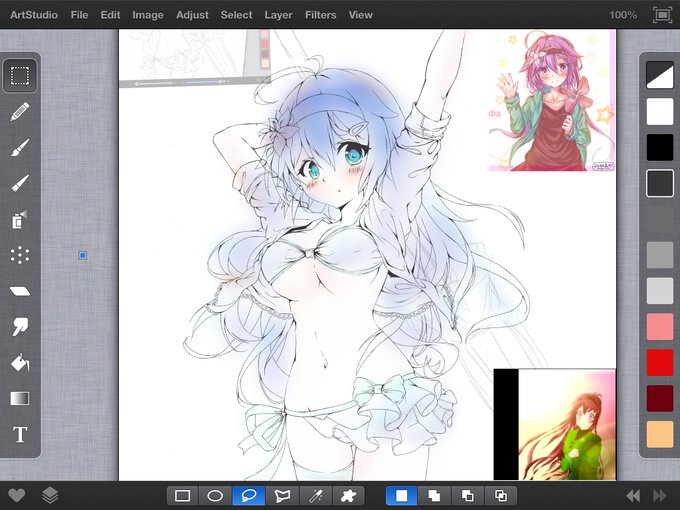Pick the peach orange swatch
This screenshot has height=510, width=680.
tap(660, 434)
